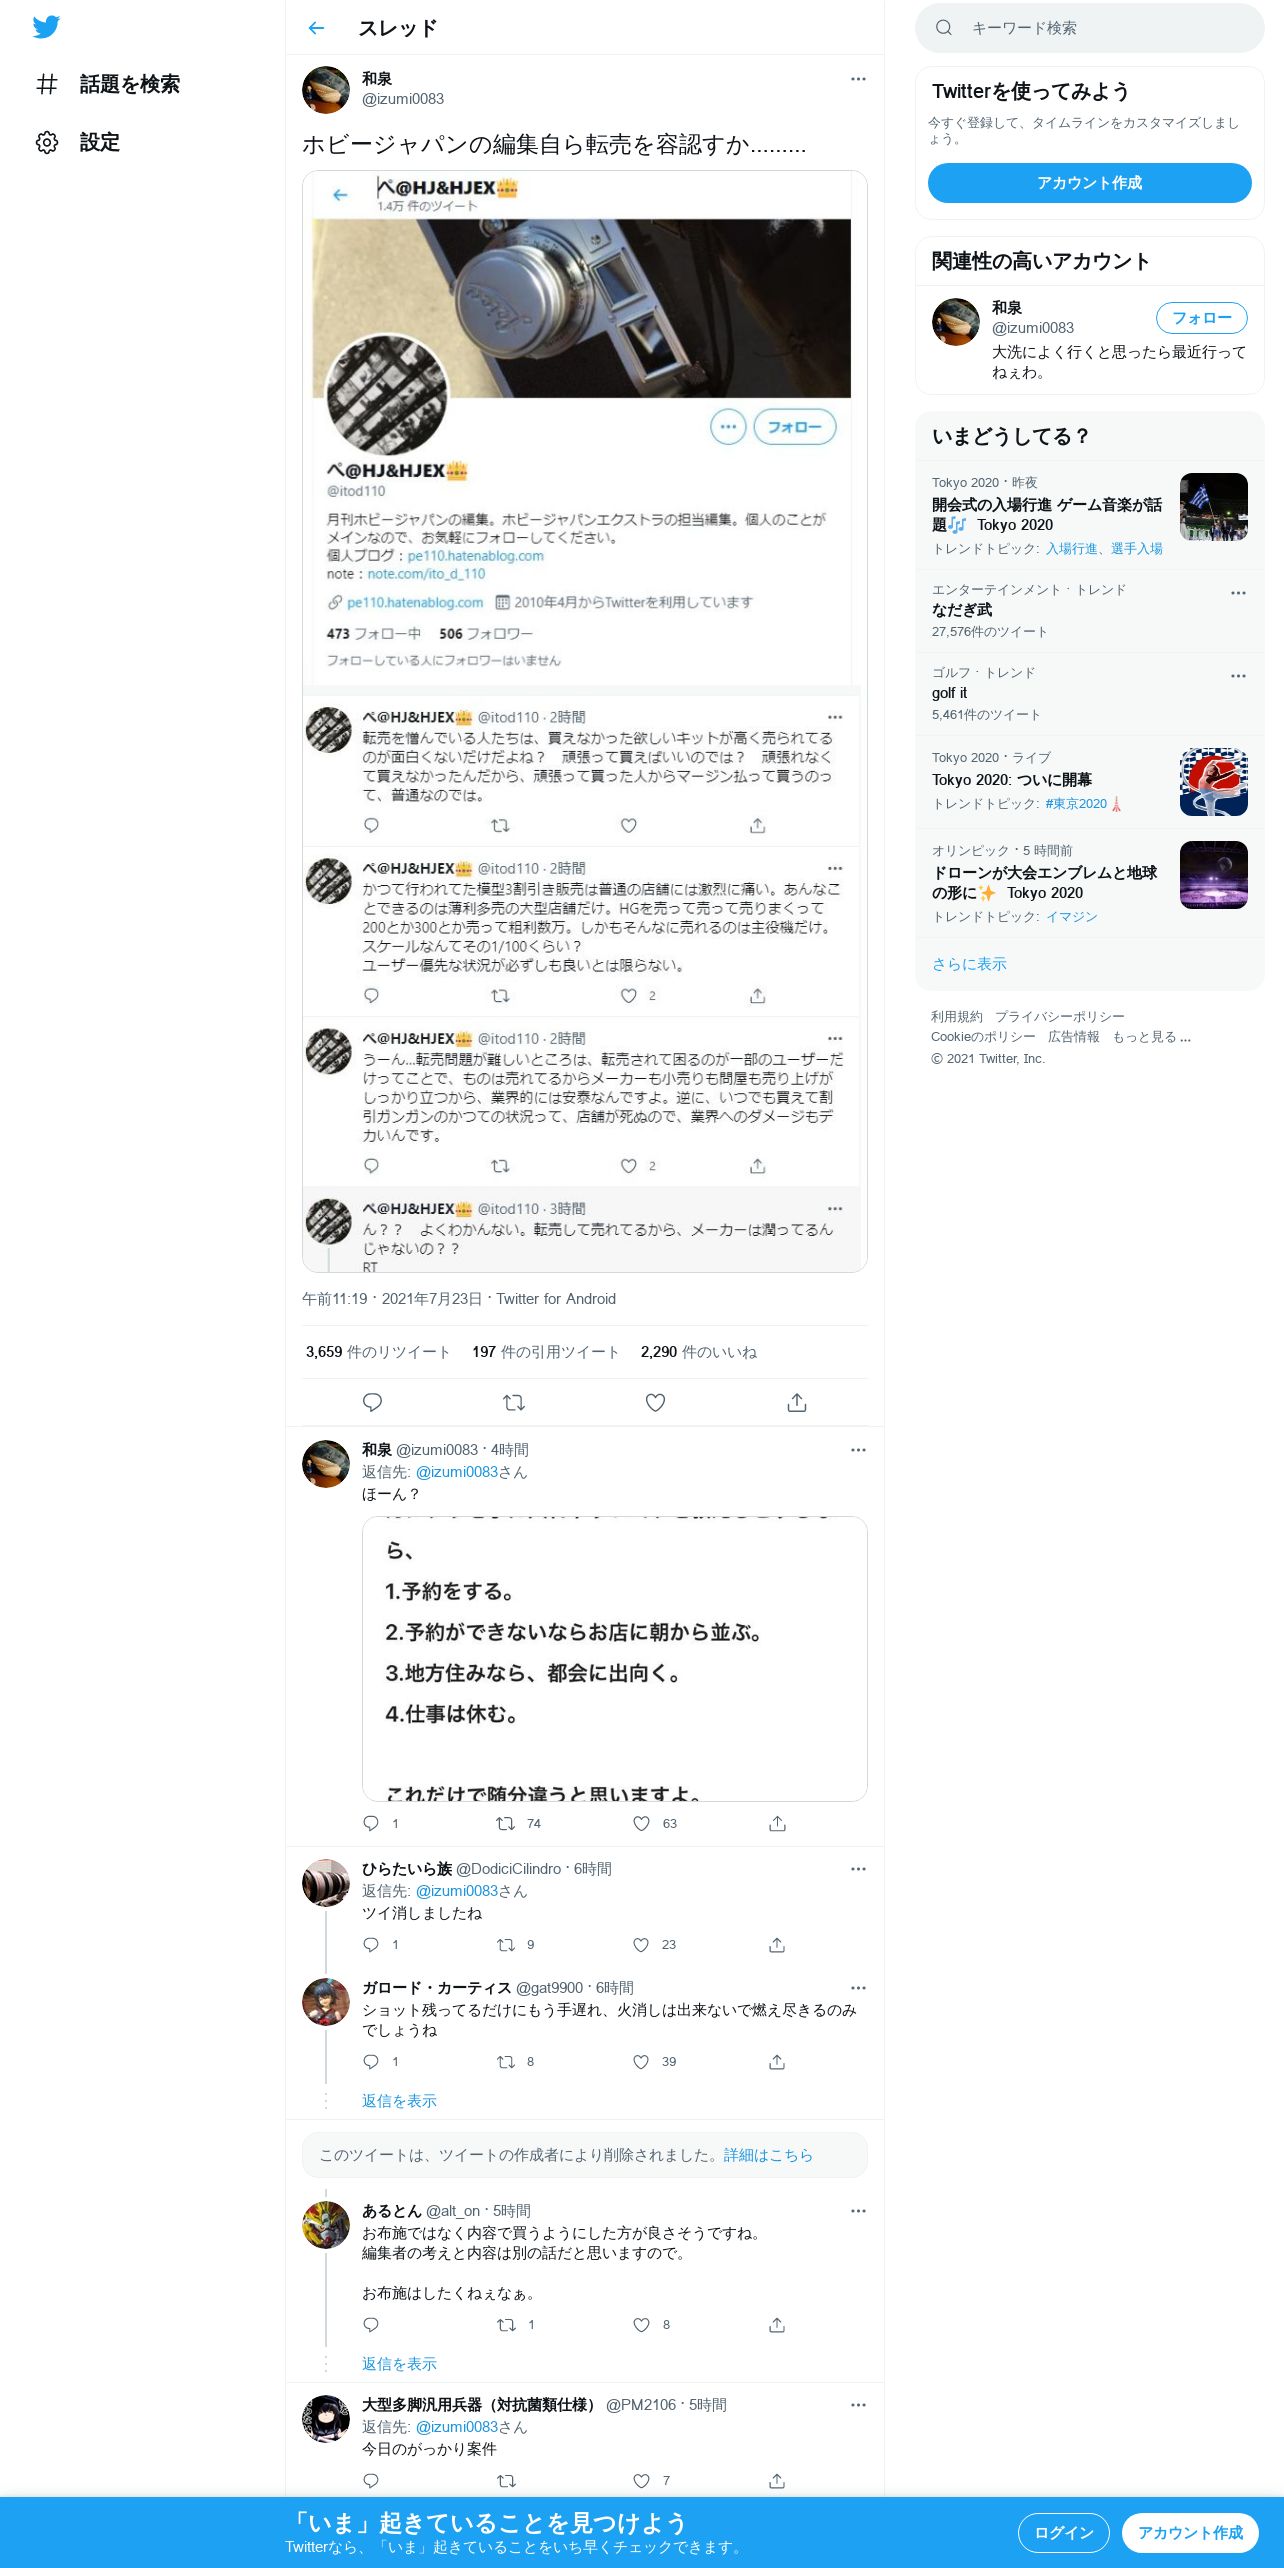The width and height of the screenshot is (1284, 2568).
Task: Follow 和泉 in related accounts
Action: pyautogui.click(x=1201, y=318)
